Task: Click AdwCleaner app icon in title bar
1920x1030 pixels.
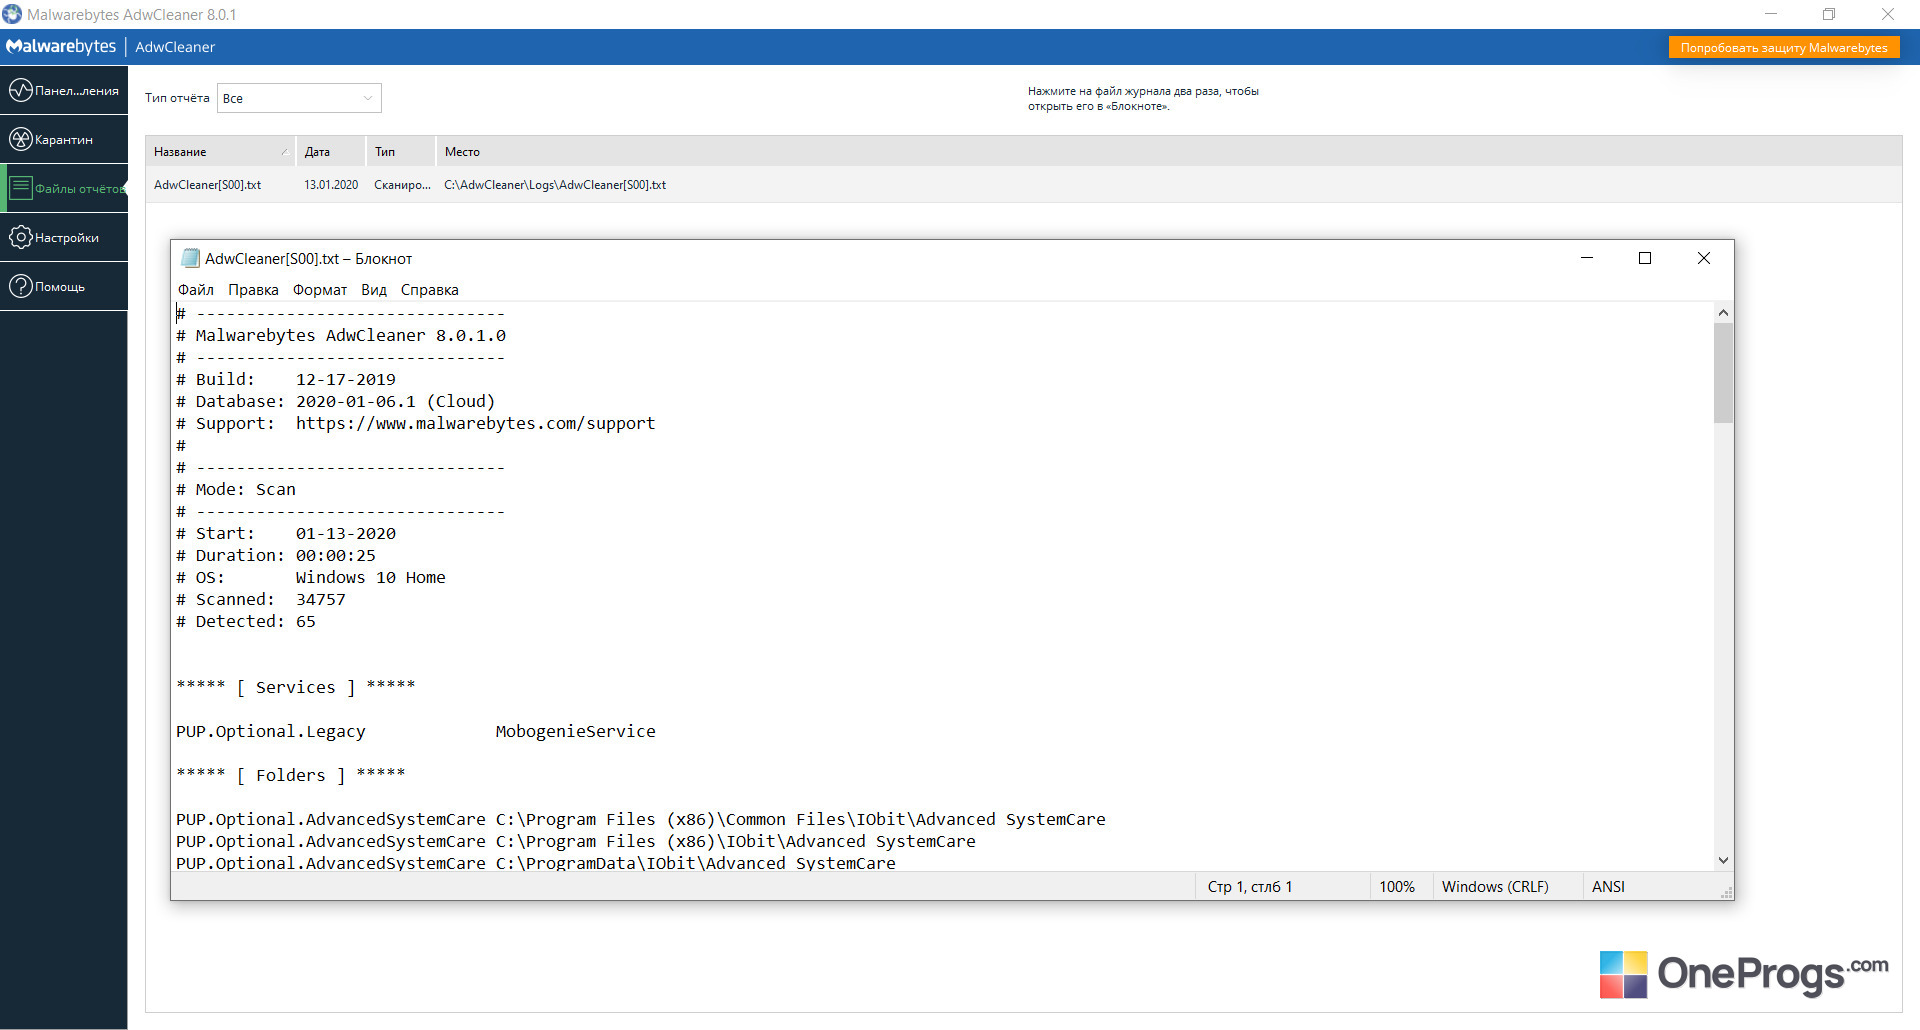Action: 12,14
